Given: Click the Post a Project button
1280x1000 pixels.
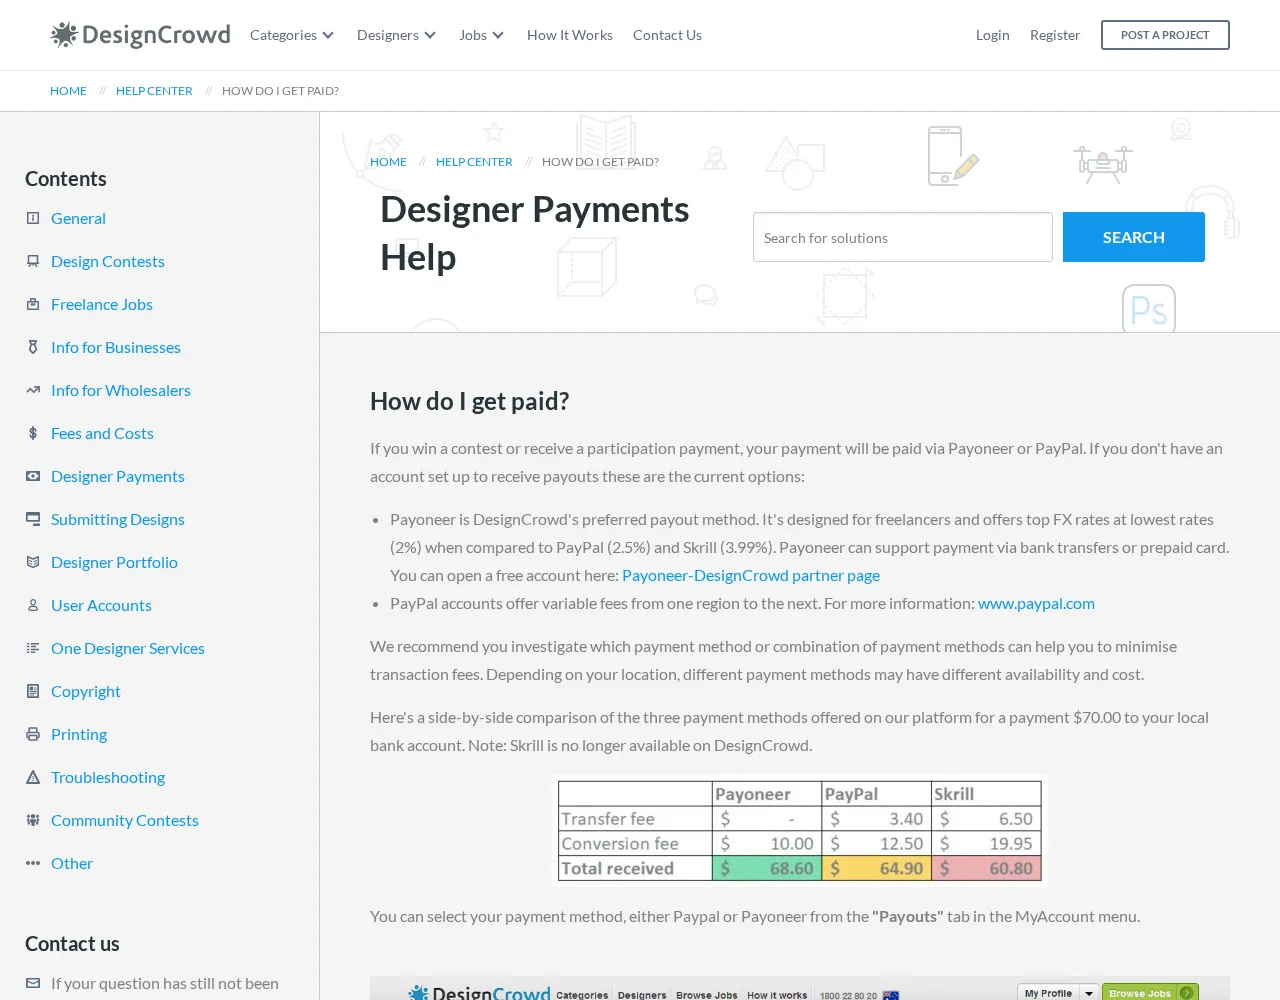Looking at the screenshot, I should 1165,35.
